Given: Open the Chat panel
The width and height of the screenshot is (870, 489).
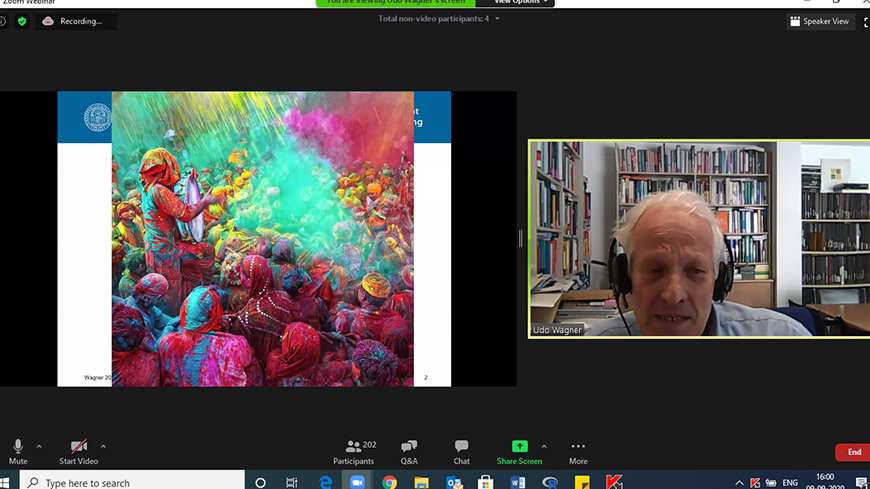Looking at the screenshot, I should [461, 451].
